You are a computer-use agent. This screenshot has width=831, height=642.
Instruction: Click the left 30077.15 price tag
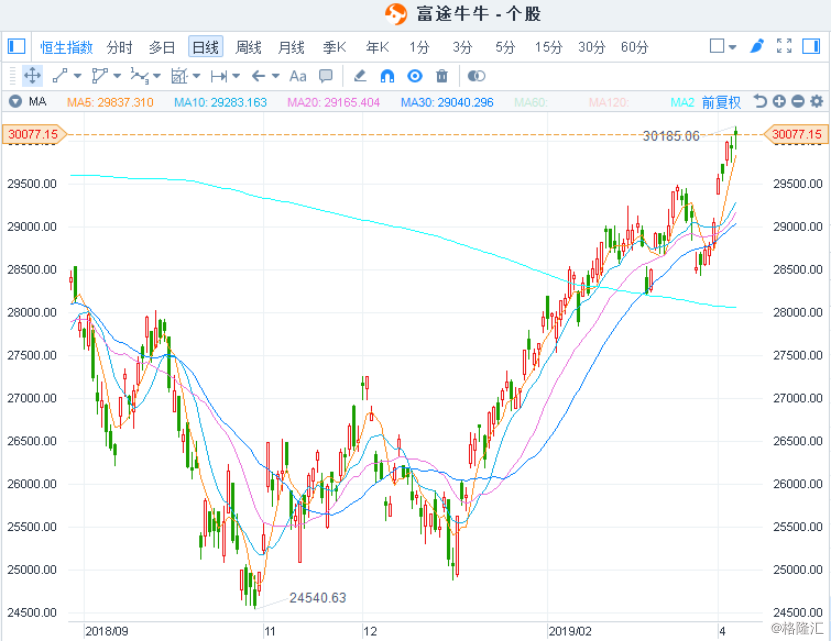point(34,134)
